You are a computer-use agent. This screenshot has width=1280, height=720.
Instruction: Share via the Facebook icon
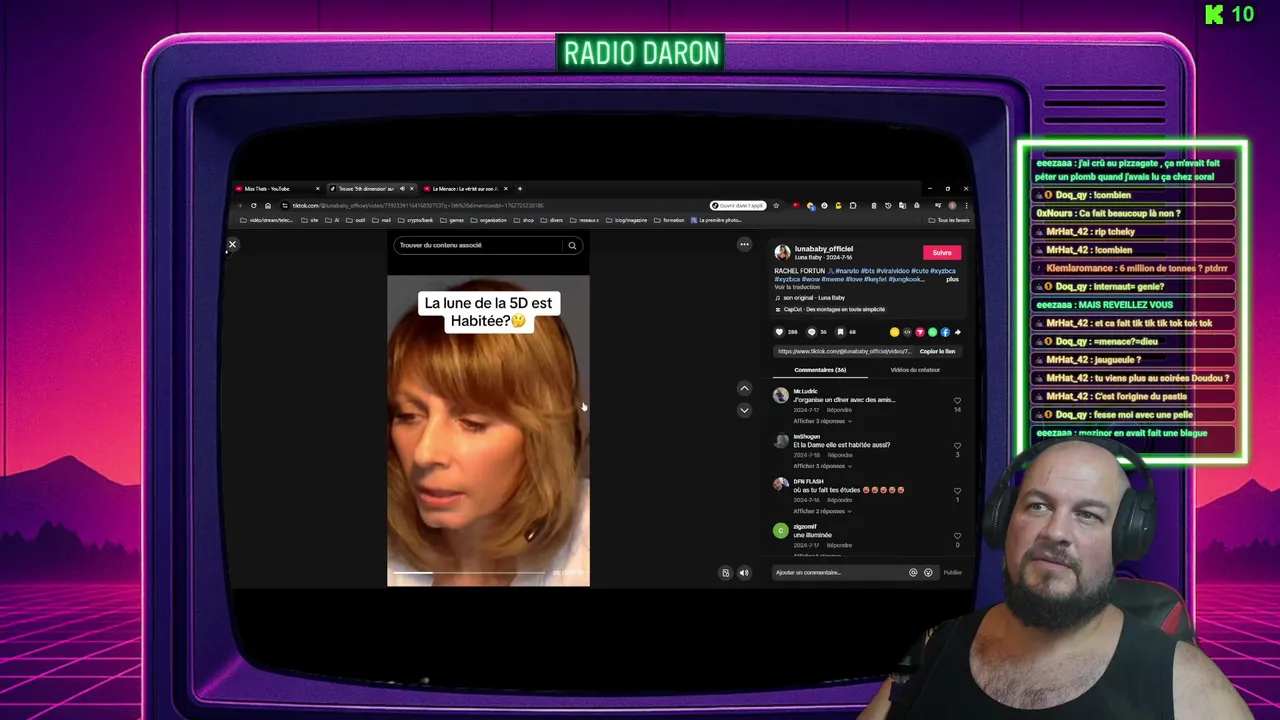pos(945,332)
